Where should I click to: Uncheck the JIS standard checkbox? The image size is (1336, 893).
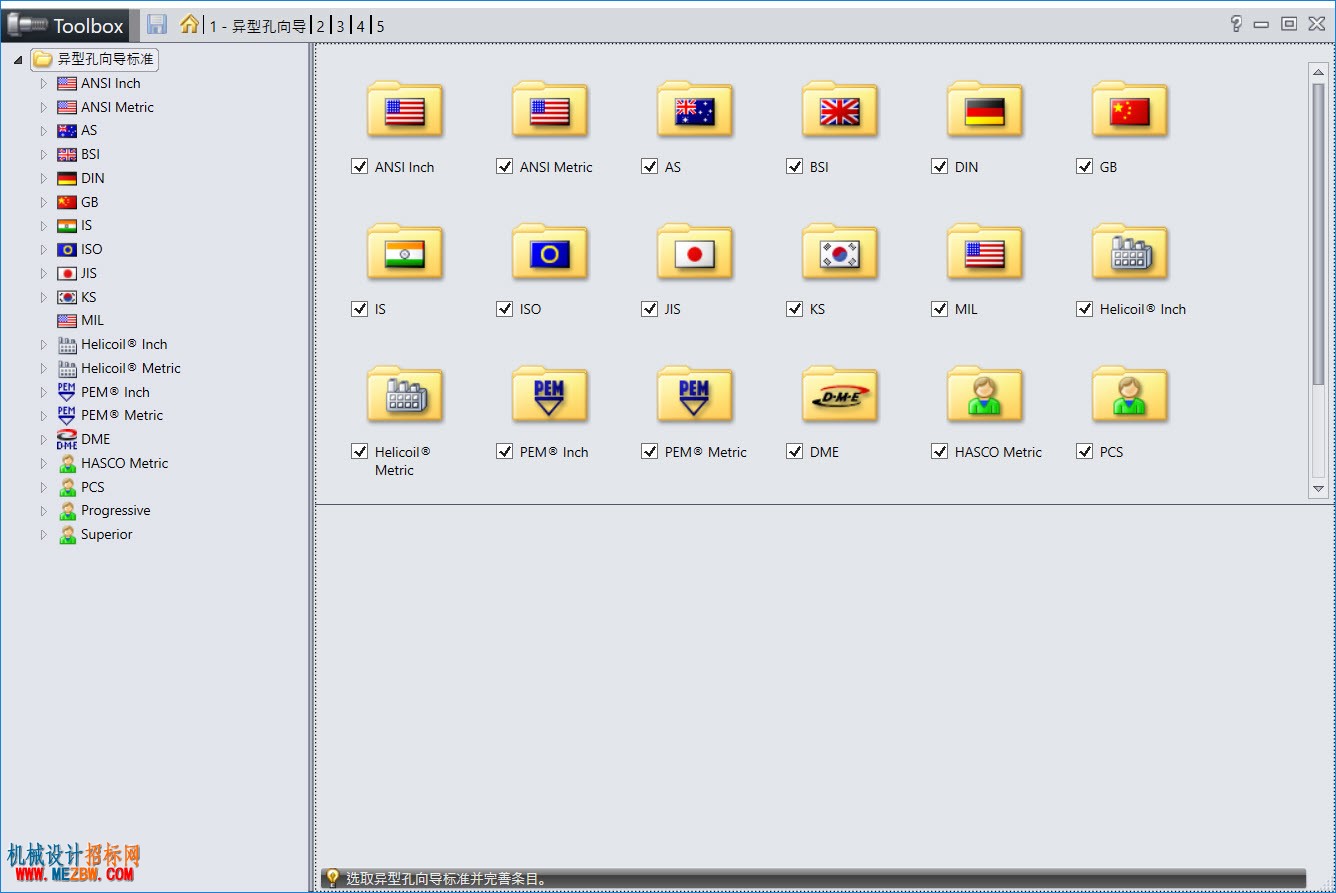[650, 309]
